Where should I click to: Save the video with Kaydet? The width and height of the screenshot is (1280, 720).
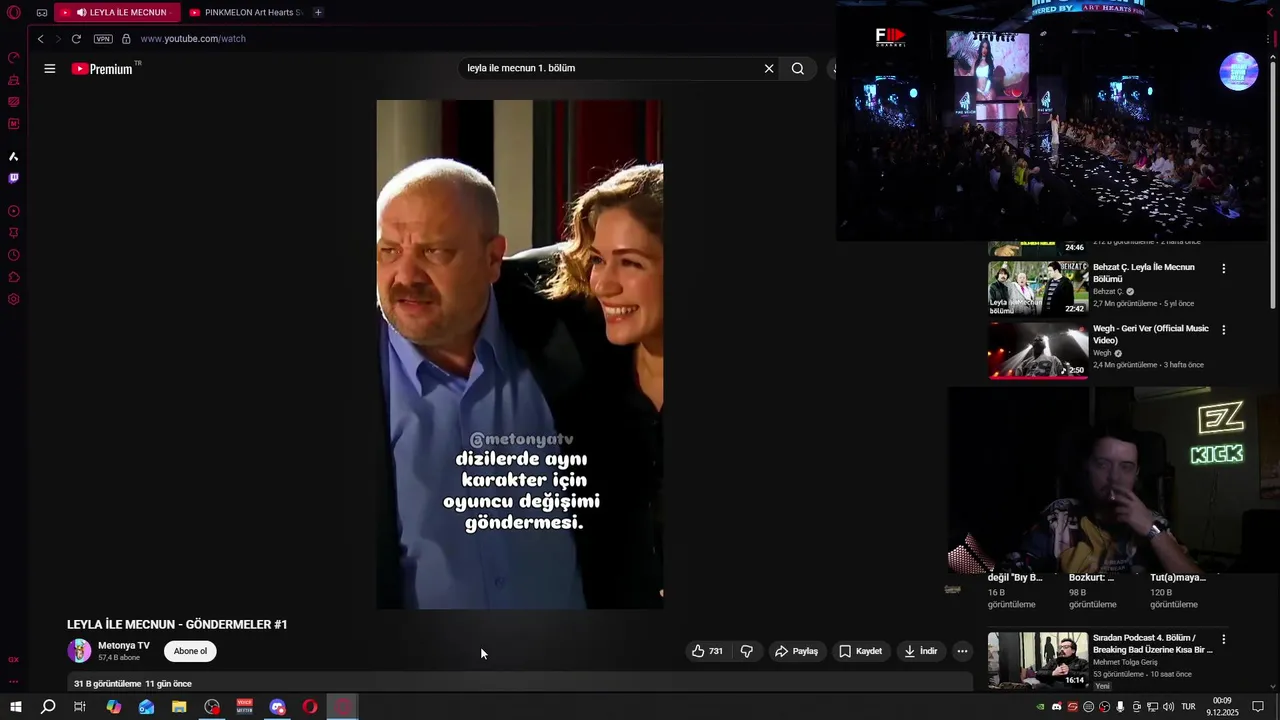[x=860, y=651]
